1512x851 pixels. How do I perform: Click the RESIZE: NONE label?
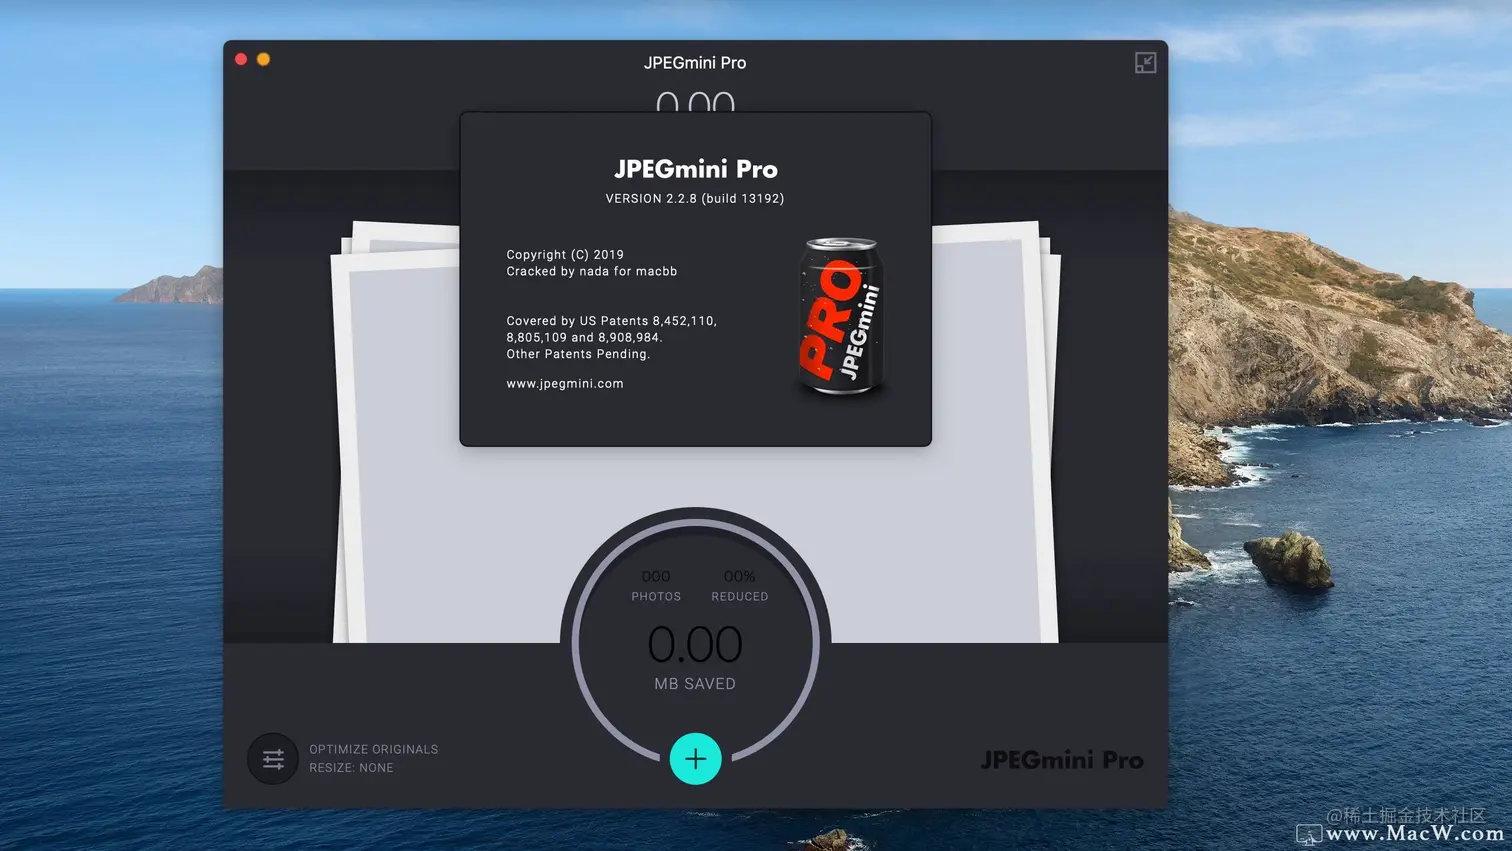click(351, 768)
